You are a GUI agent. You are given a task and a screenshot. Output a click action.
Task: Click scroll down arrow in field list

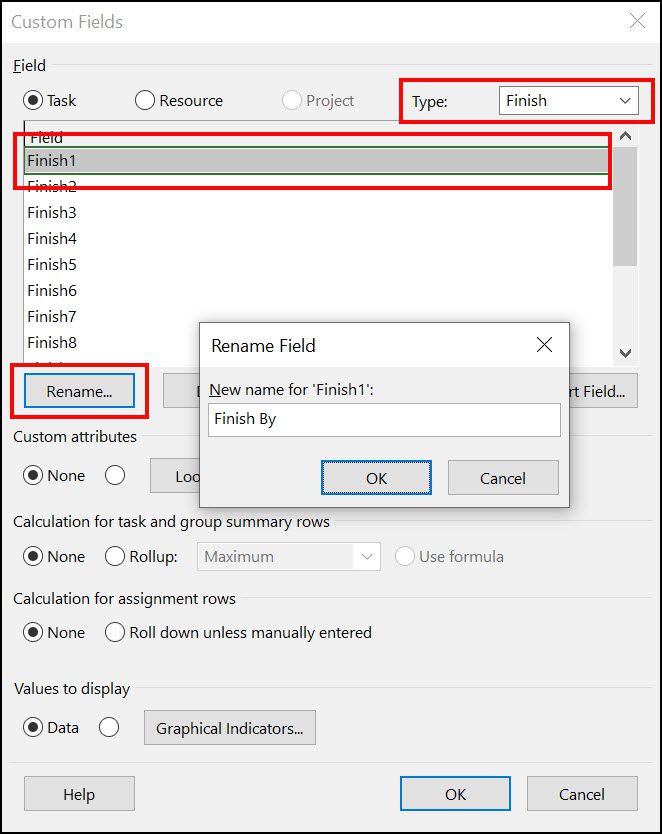pos(625,353)
